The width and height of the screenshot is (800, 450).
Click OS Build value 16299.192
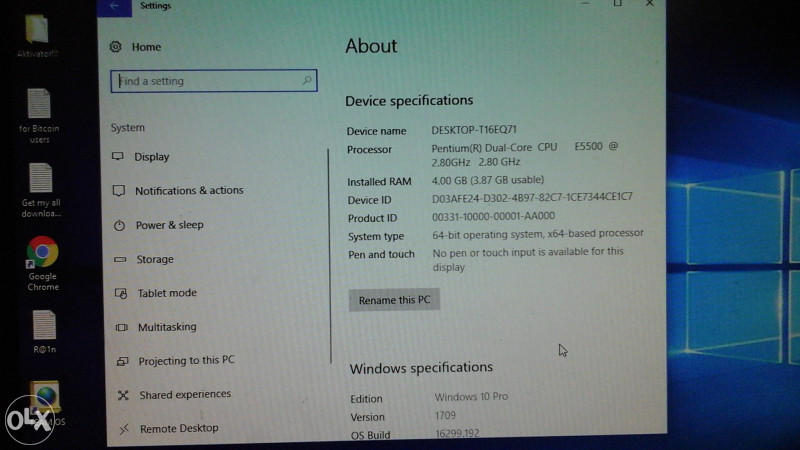pyautogui.click(x=457, y=434)
